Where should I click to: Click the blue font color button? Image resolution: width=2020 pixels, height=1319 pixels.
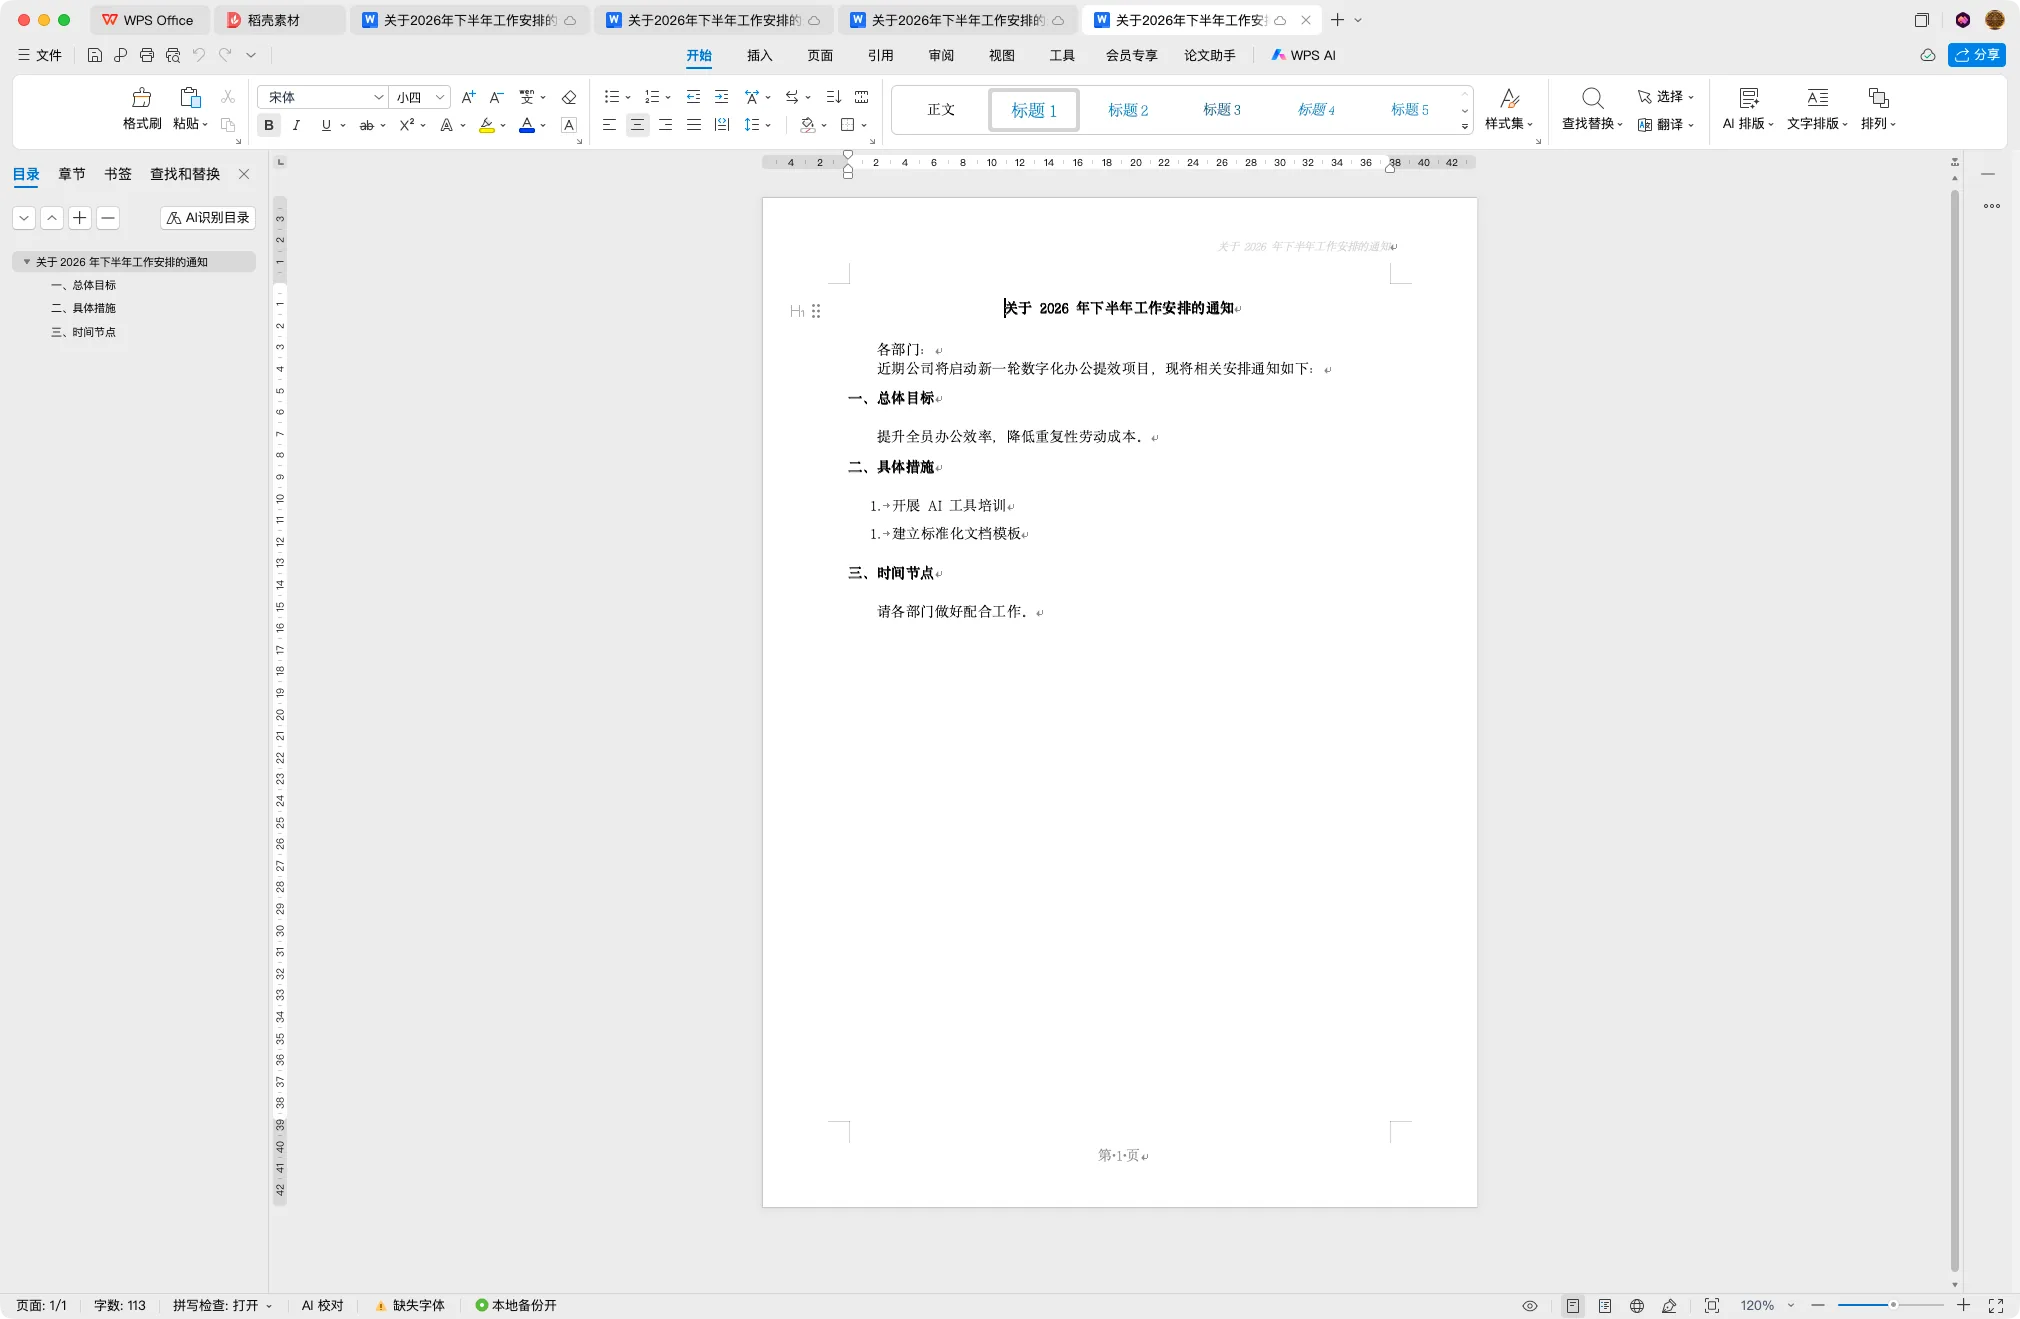pos(527,125)
